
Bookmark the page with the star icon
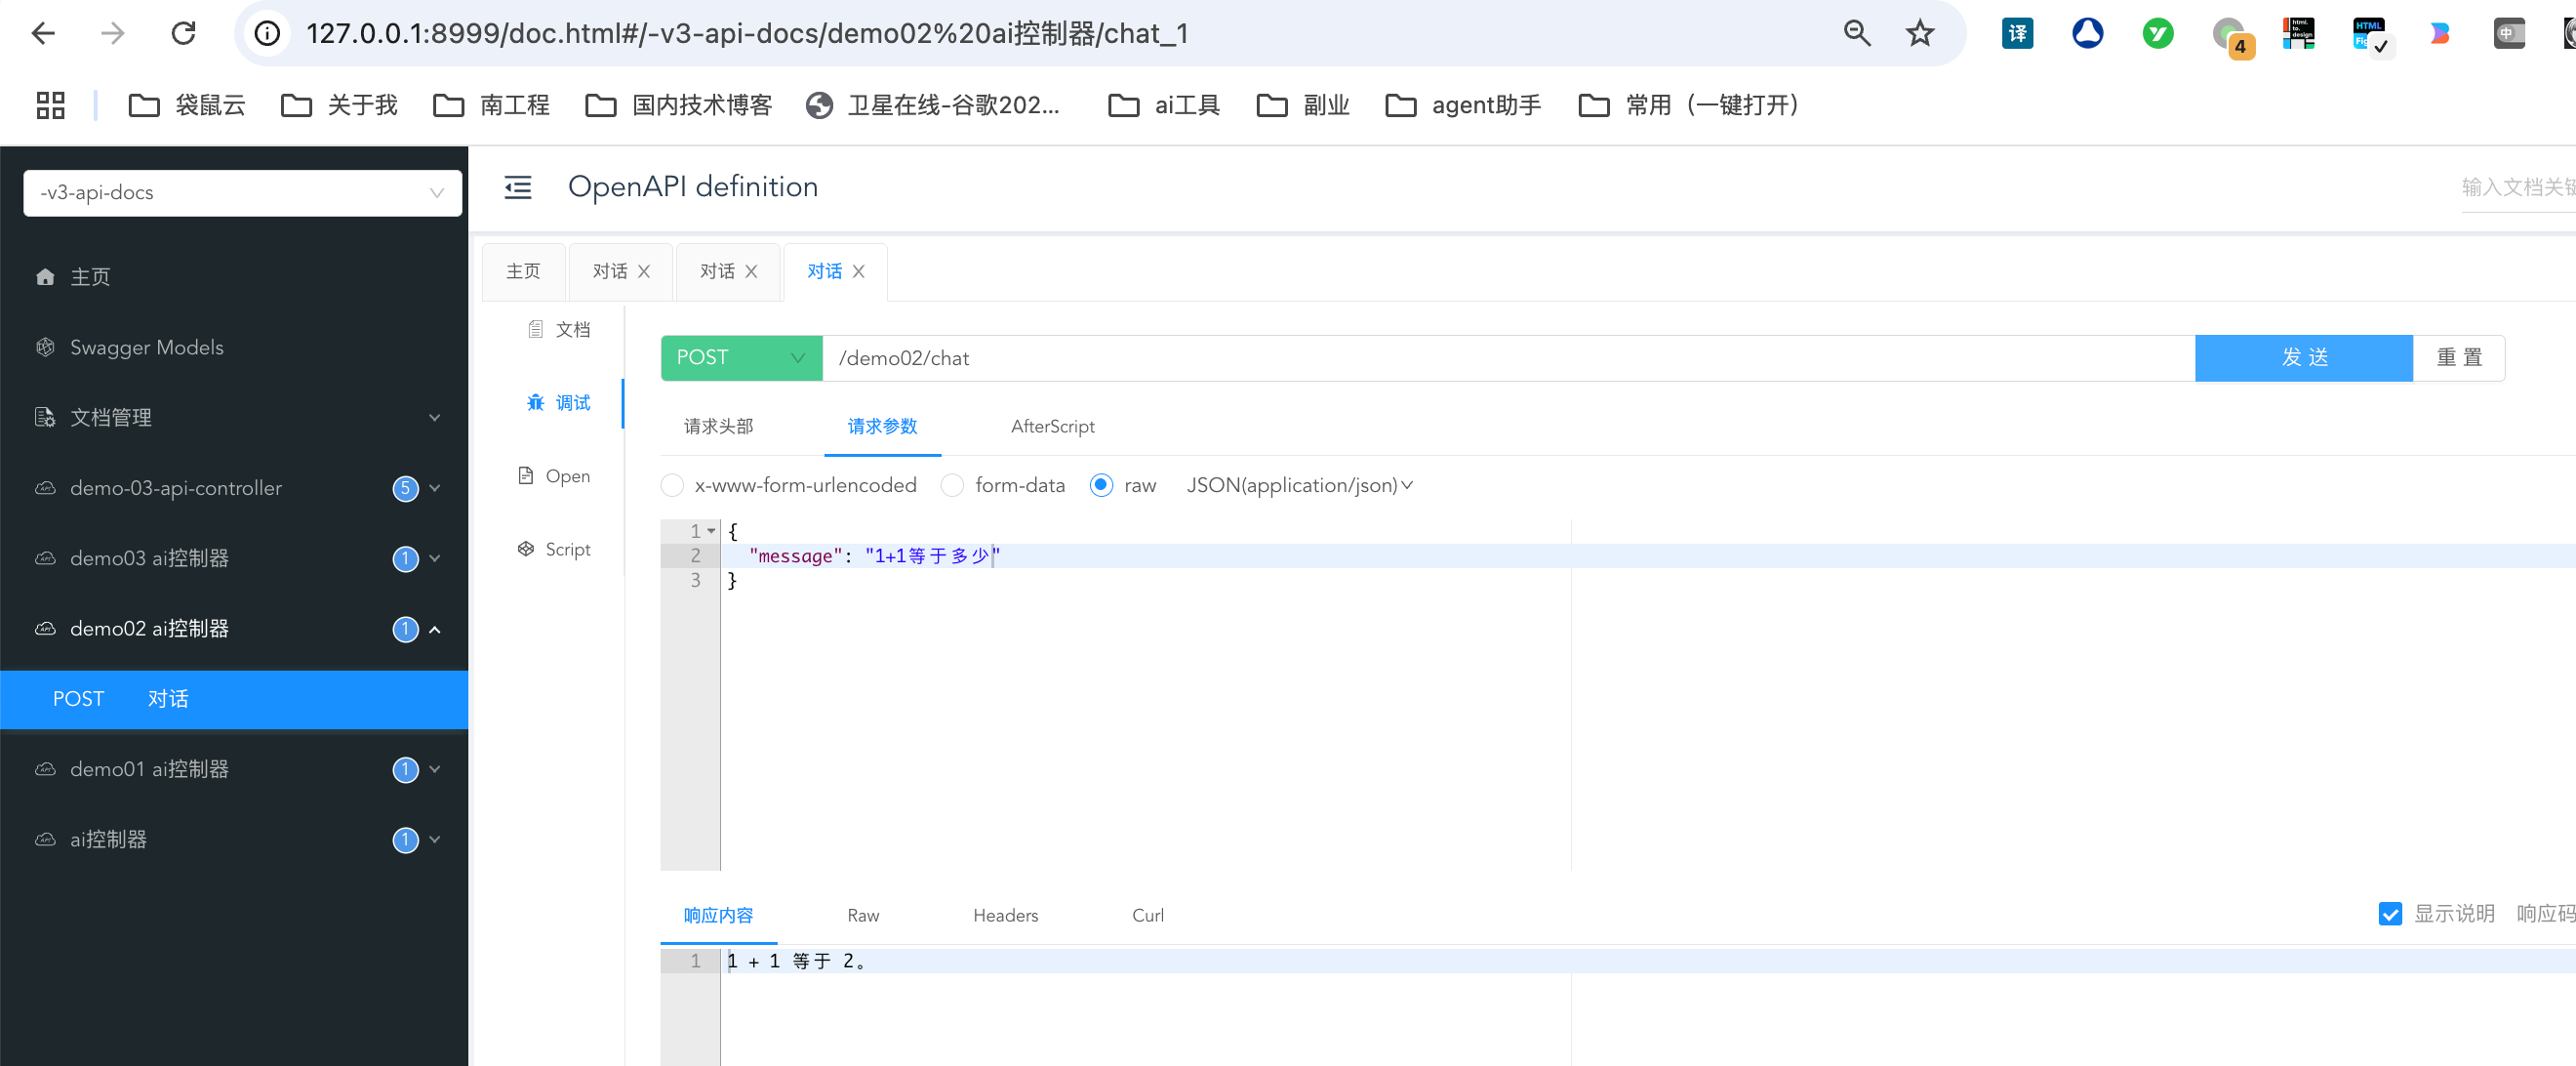(x=1919, y=33)
